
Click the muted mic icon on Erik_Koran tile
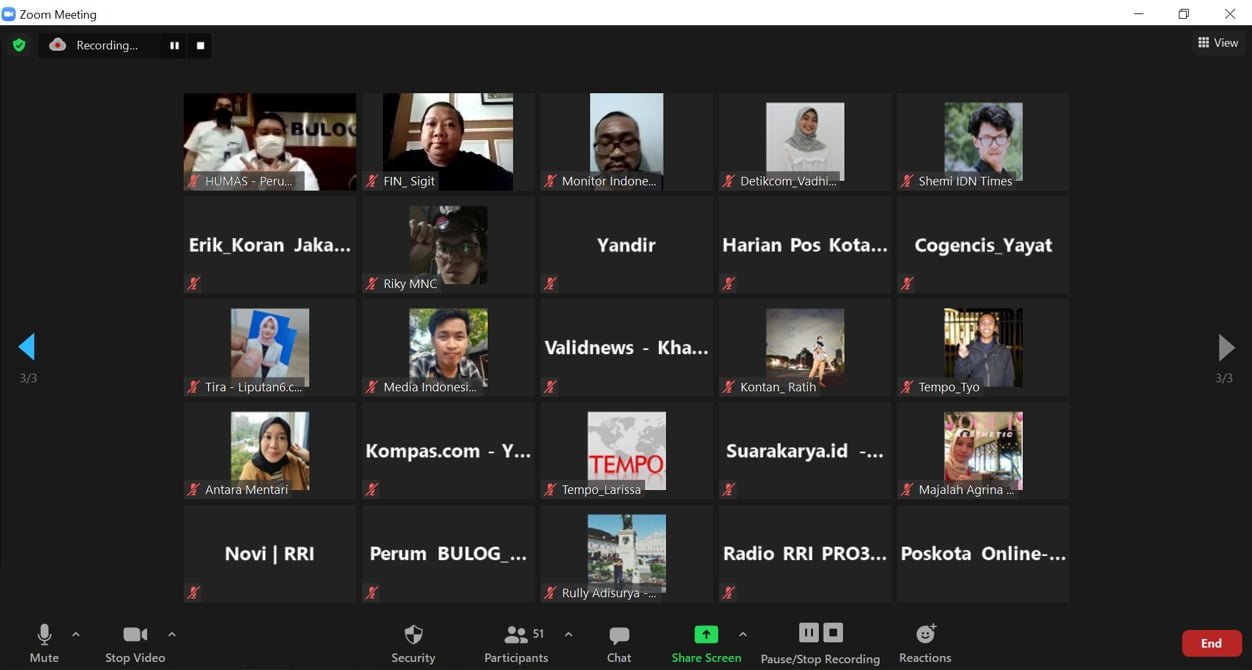pyautogui.click(x=193, y=284)
